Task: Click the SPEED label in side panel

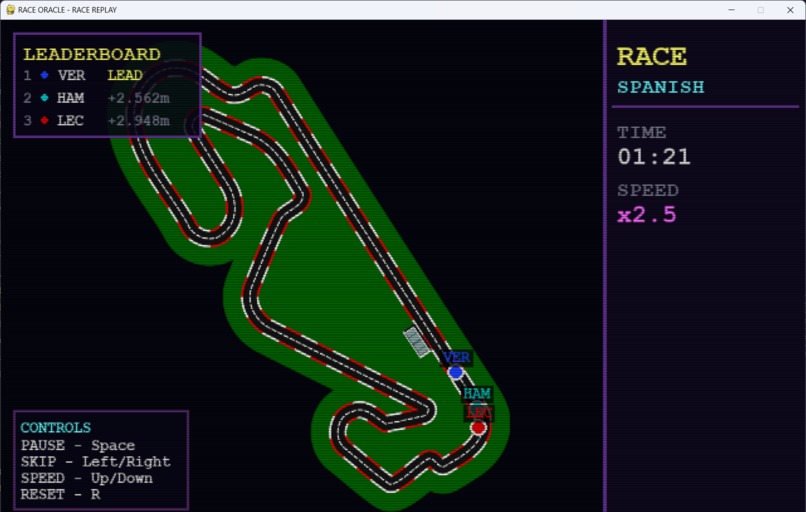Action: point(648,191)
